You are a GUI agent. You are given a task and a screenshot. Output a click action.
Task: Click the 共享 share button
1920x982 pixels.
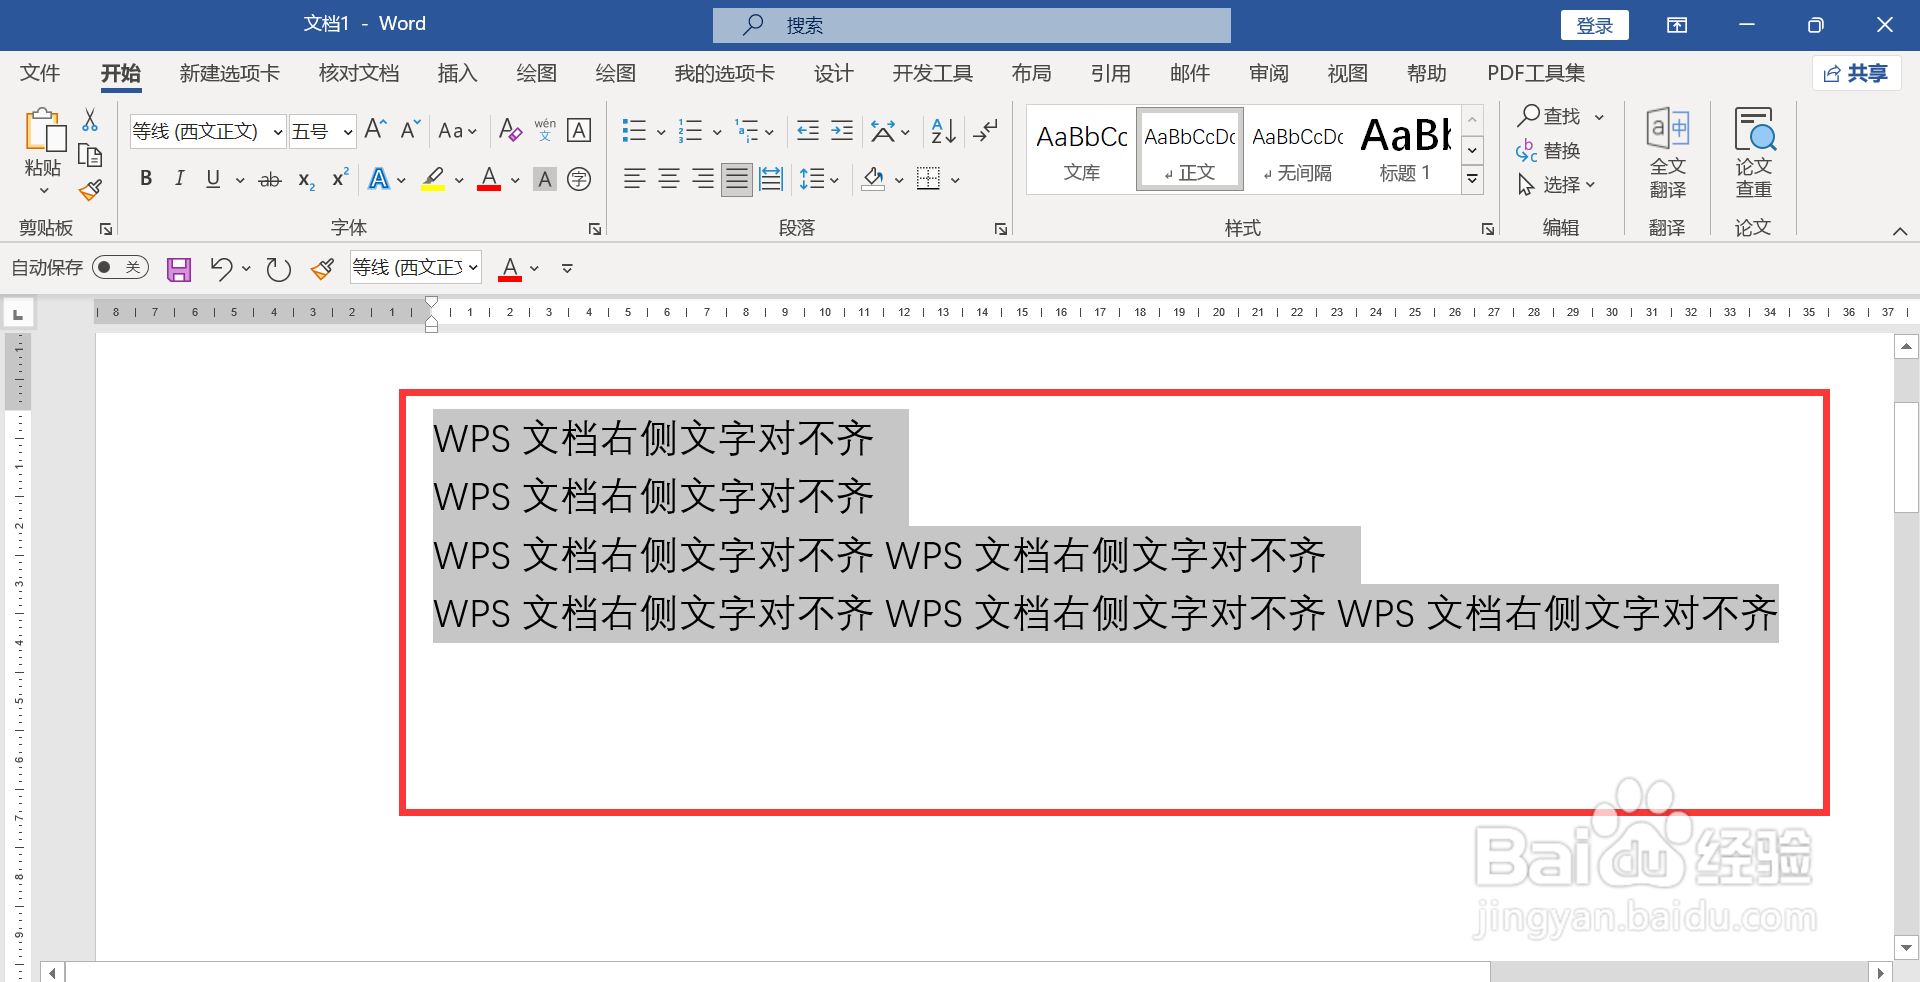[1856, 73]
